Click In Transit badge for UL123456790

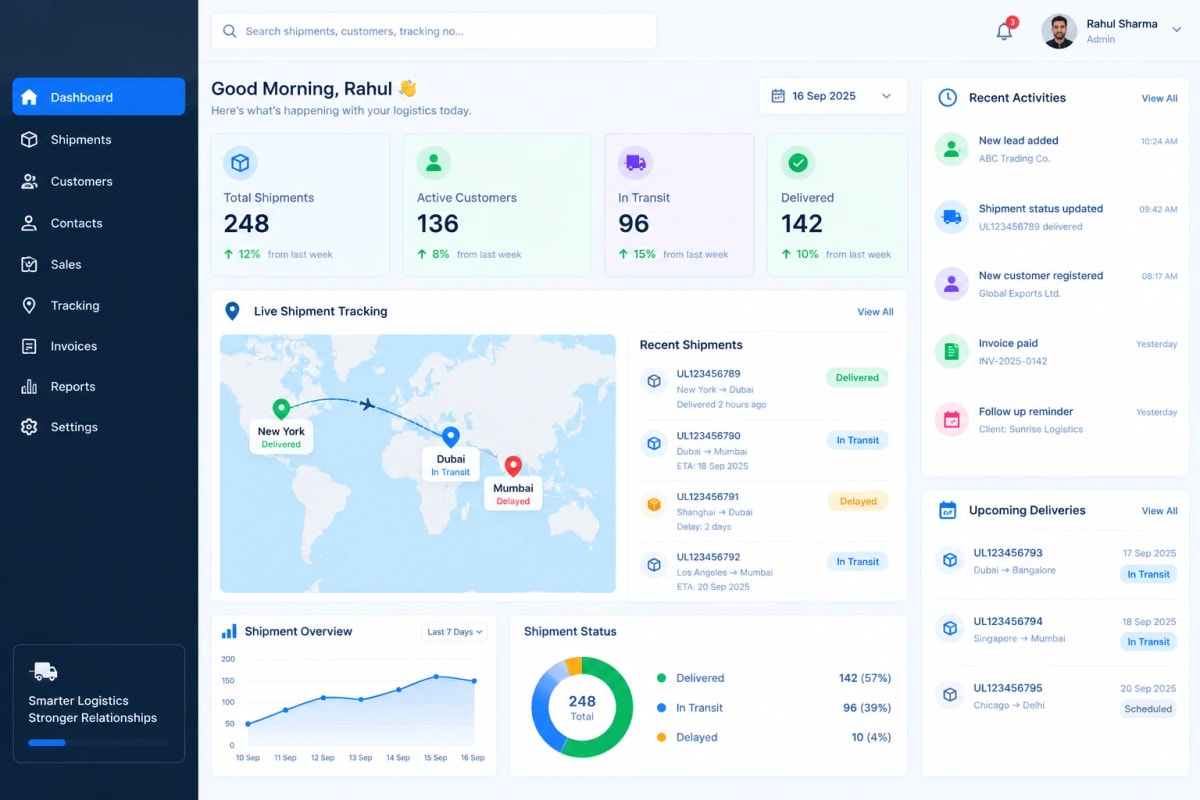(857, 440)
